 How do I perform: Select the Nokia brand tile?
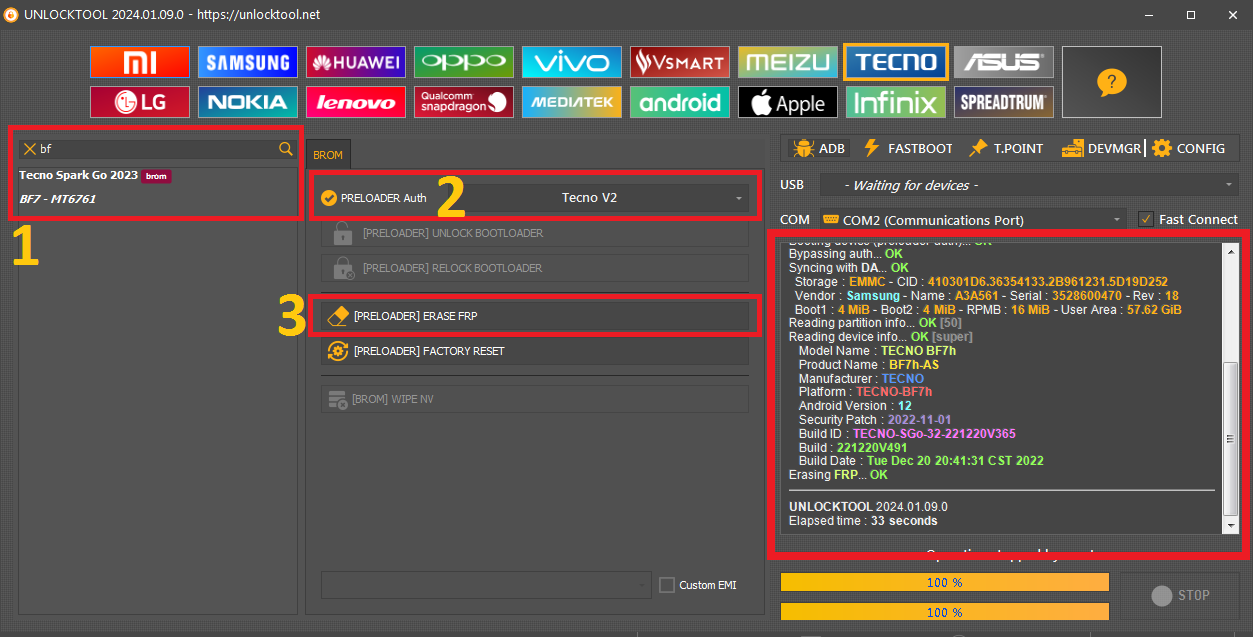point(248,102)
